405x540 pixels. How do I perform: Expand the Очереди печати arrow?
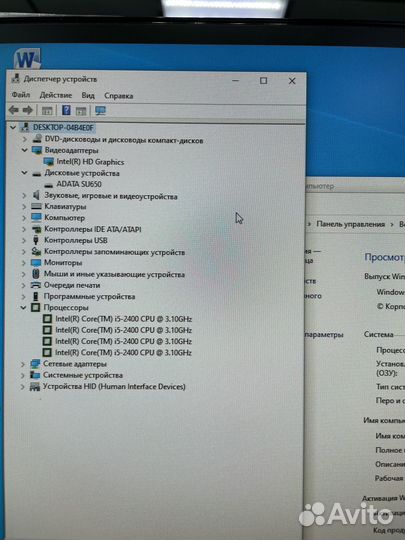click(24, 285)
